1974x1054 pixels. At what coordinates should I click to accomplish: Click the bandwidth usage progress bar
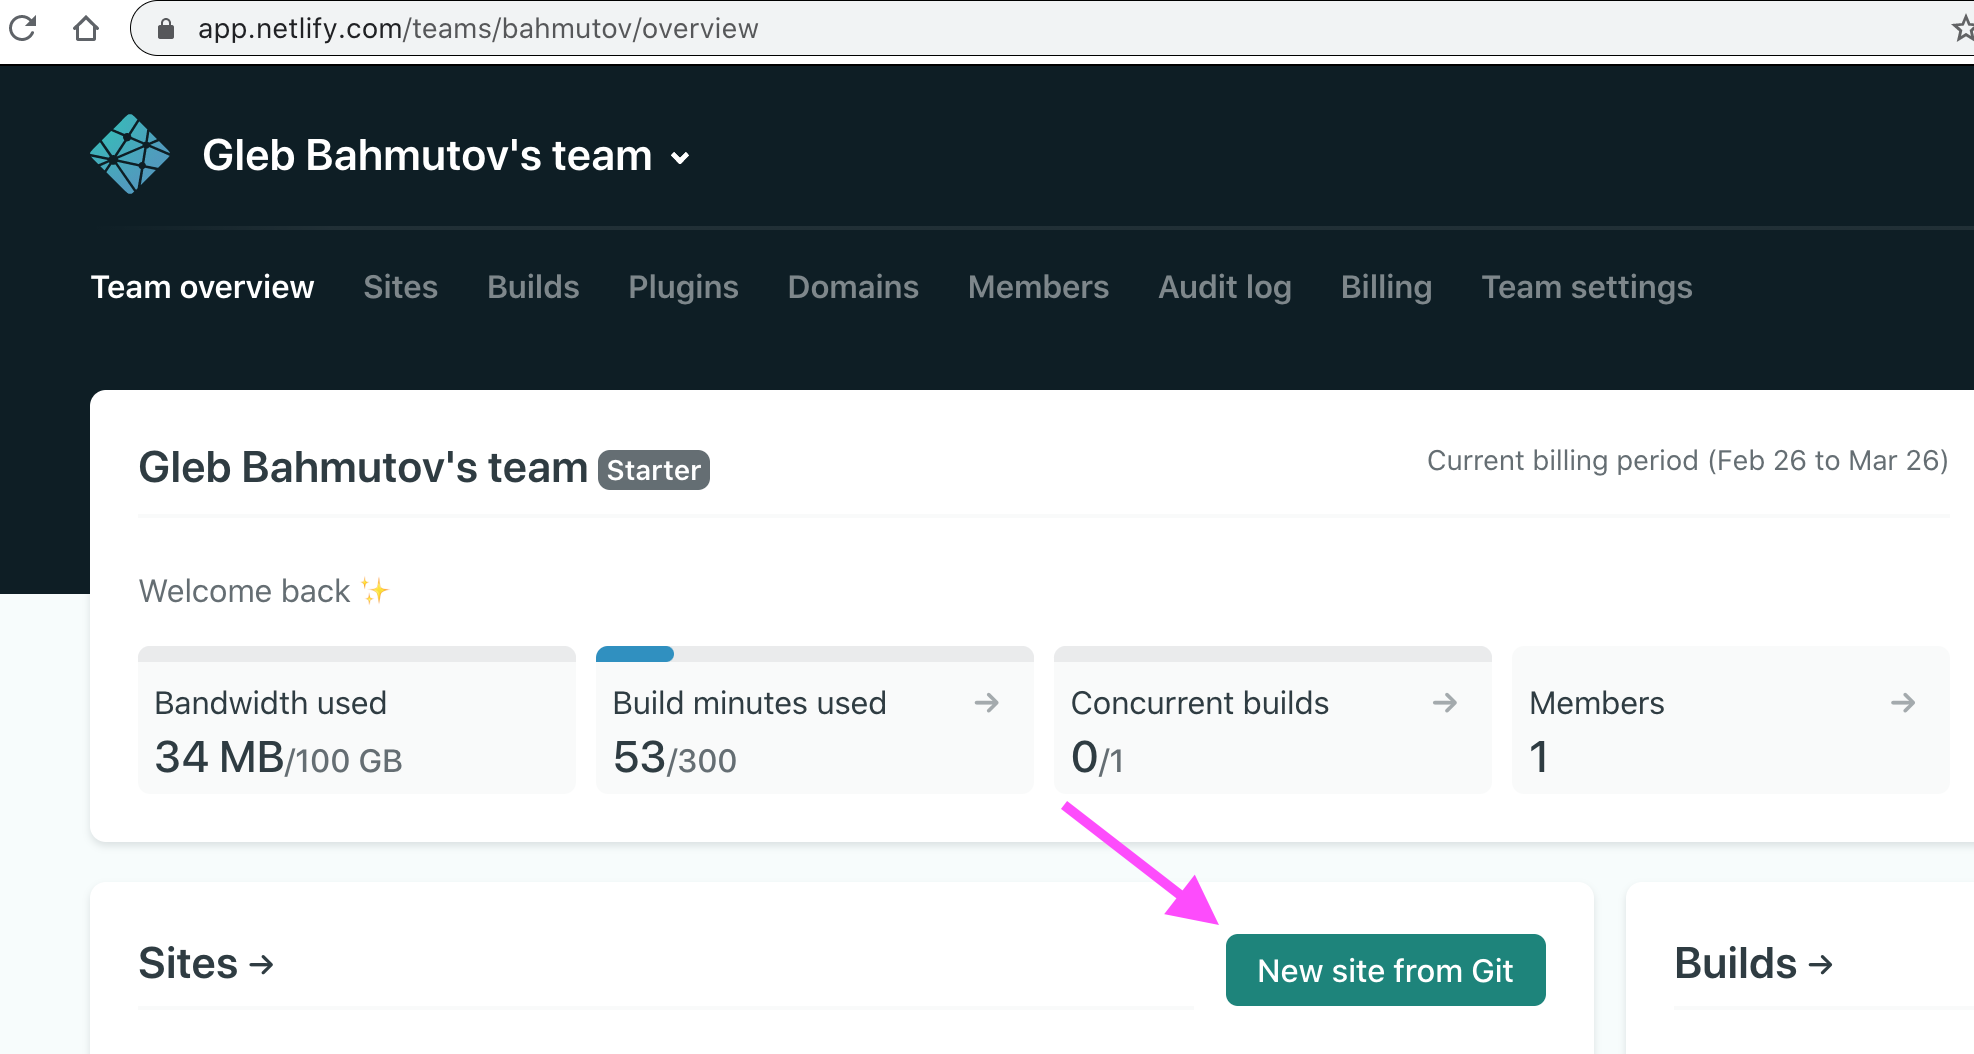(357, 654)
